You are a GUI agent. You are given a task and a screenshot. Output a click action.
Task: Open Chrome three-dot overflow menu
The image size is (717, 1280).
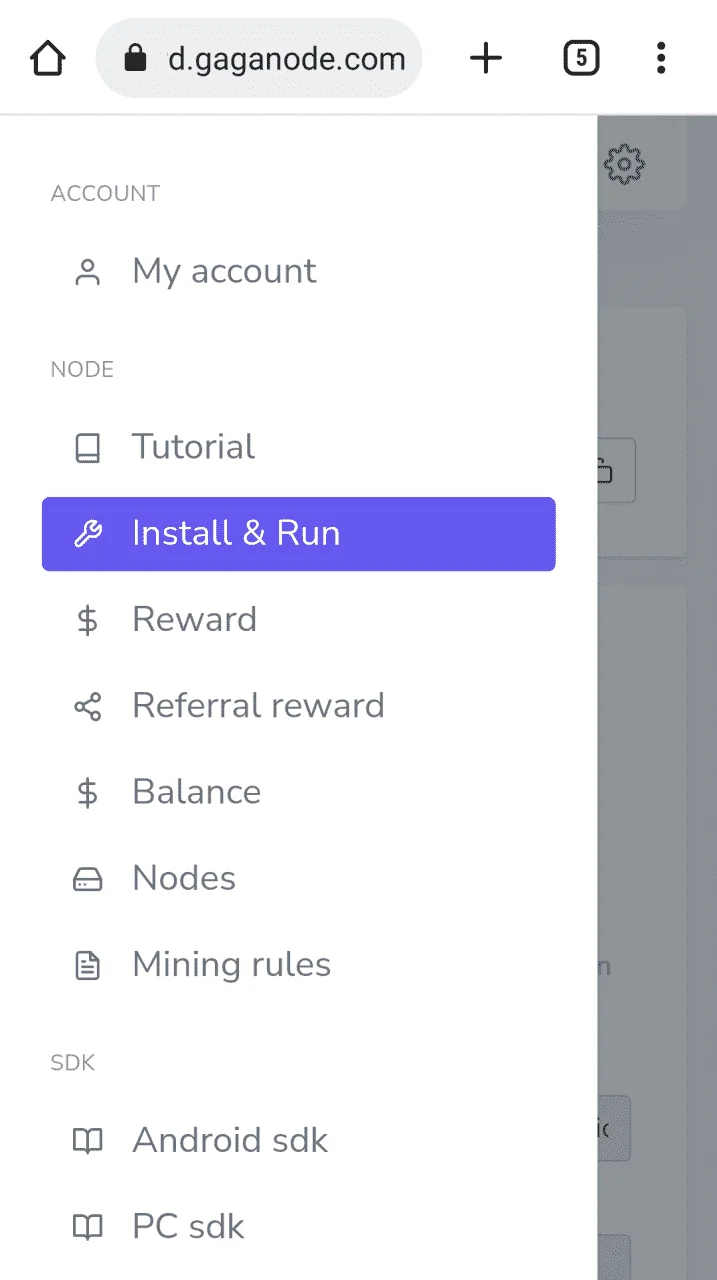click(x=661, y=58)
